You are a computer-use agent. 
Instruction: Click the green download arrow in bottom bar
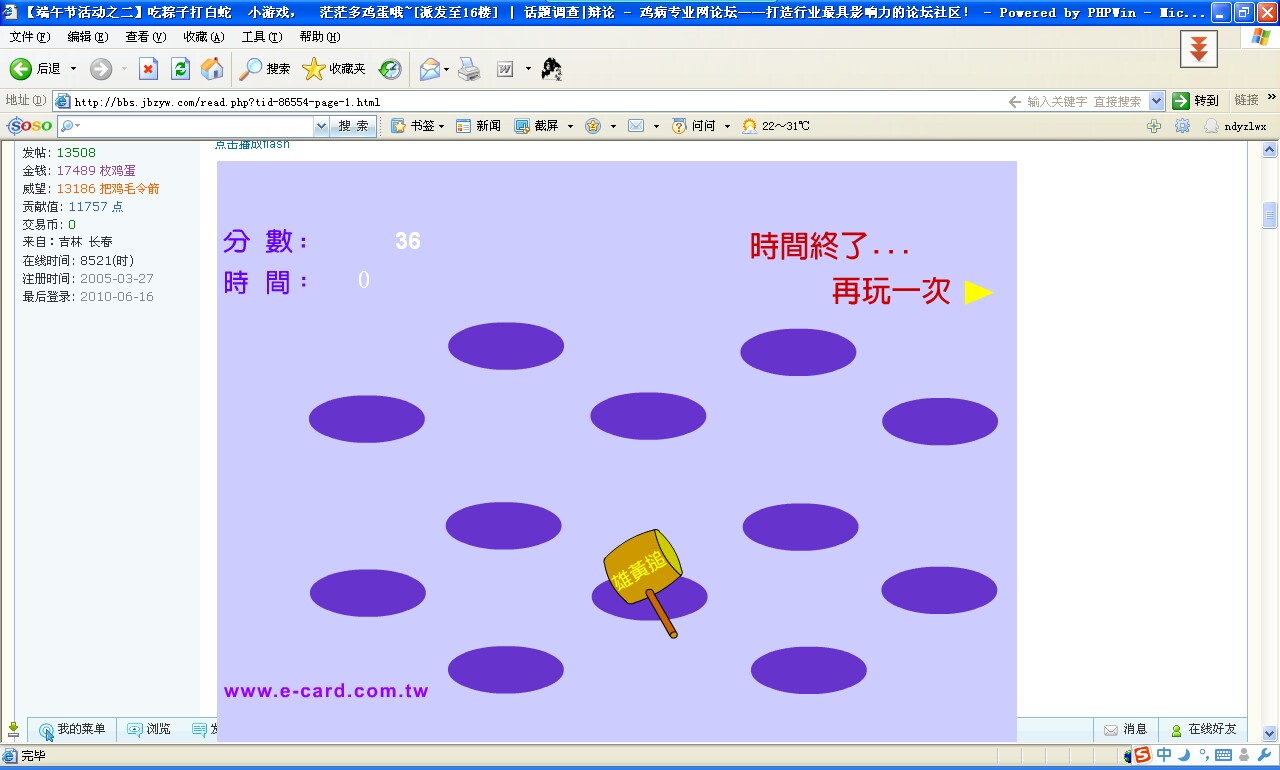click(13, 731)
